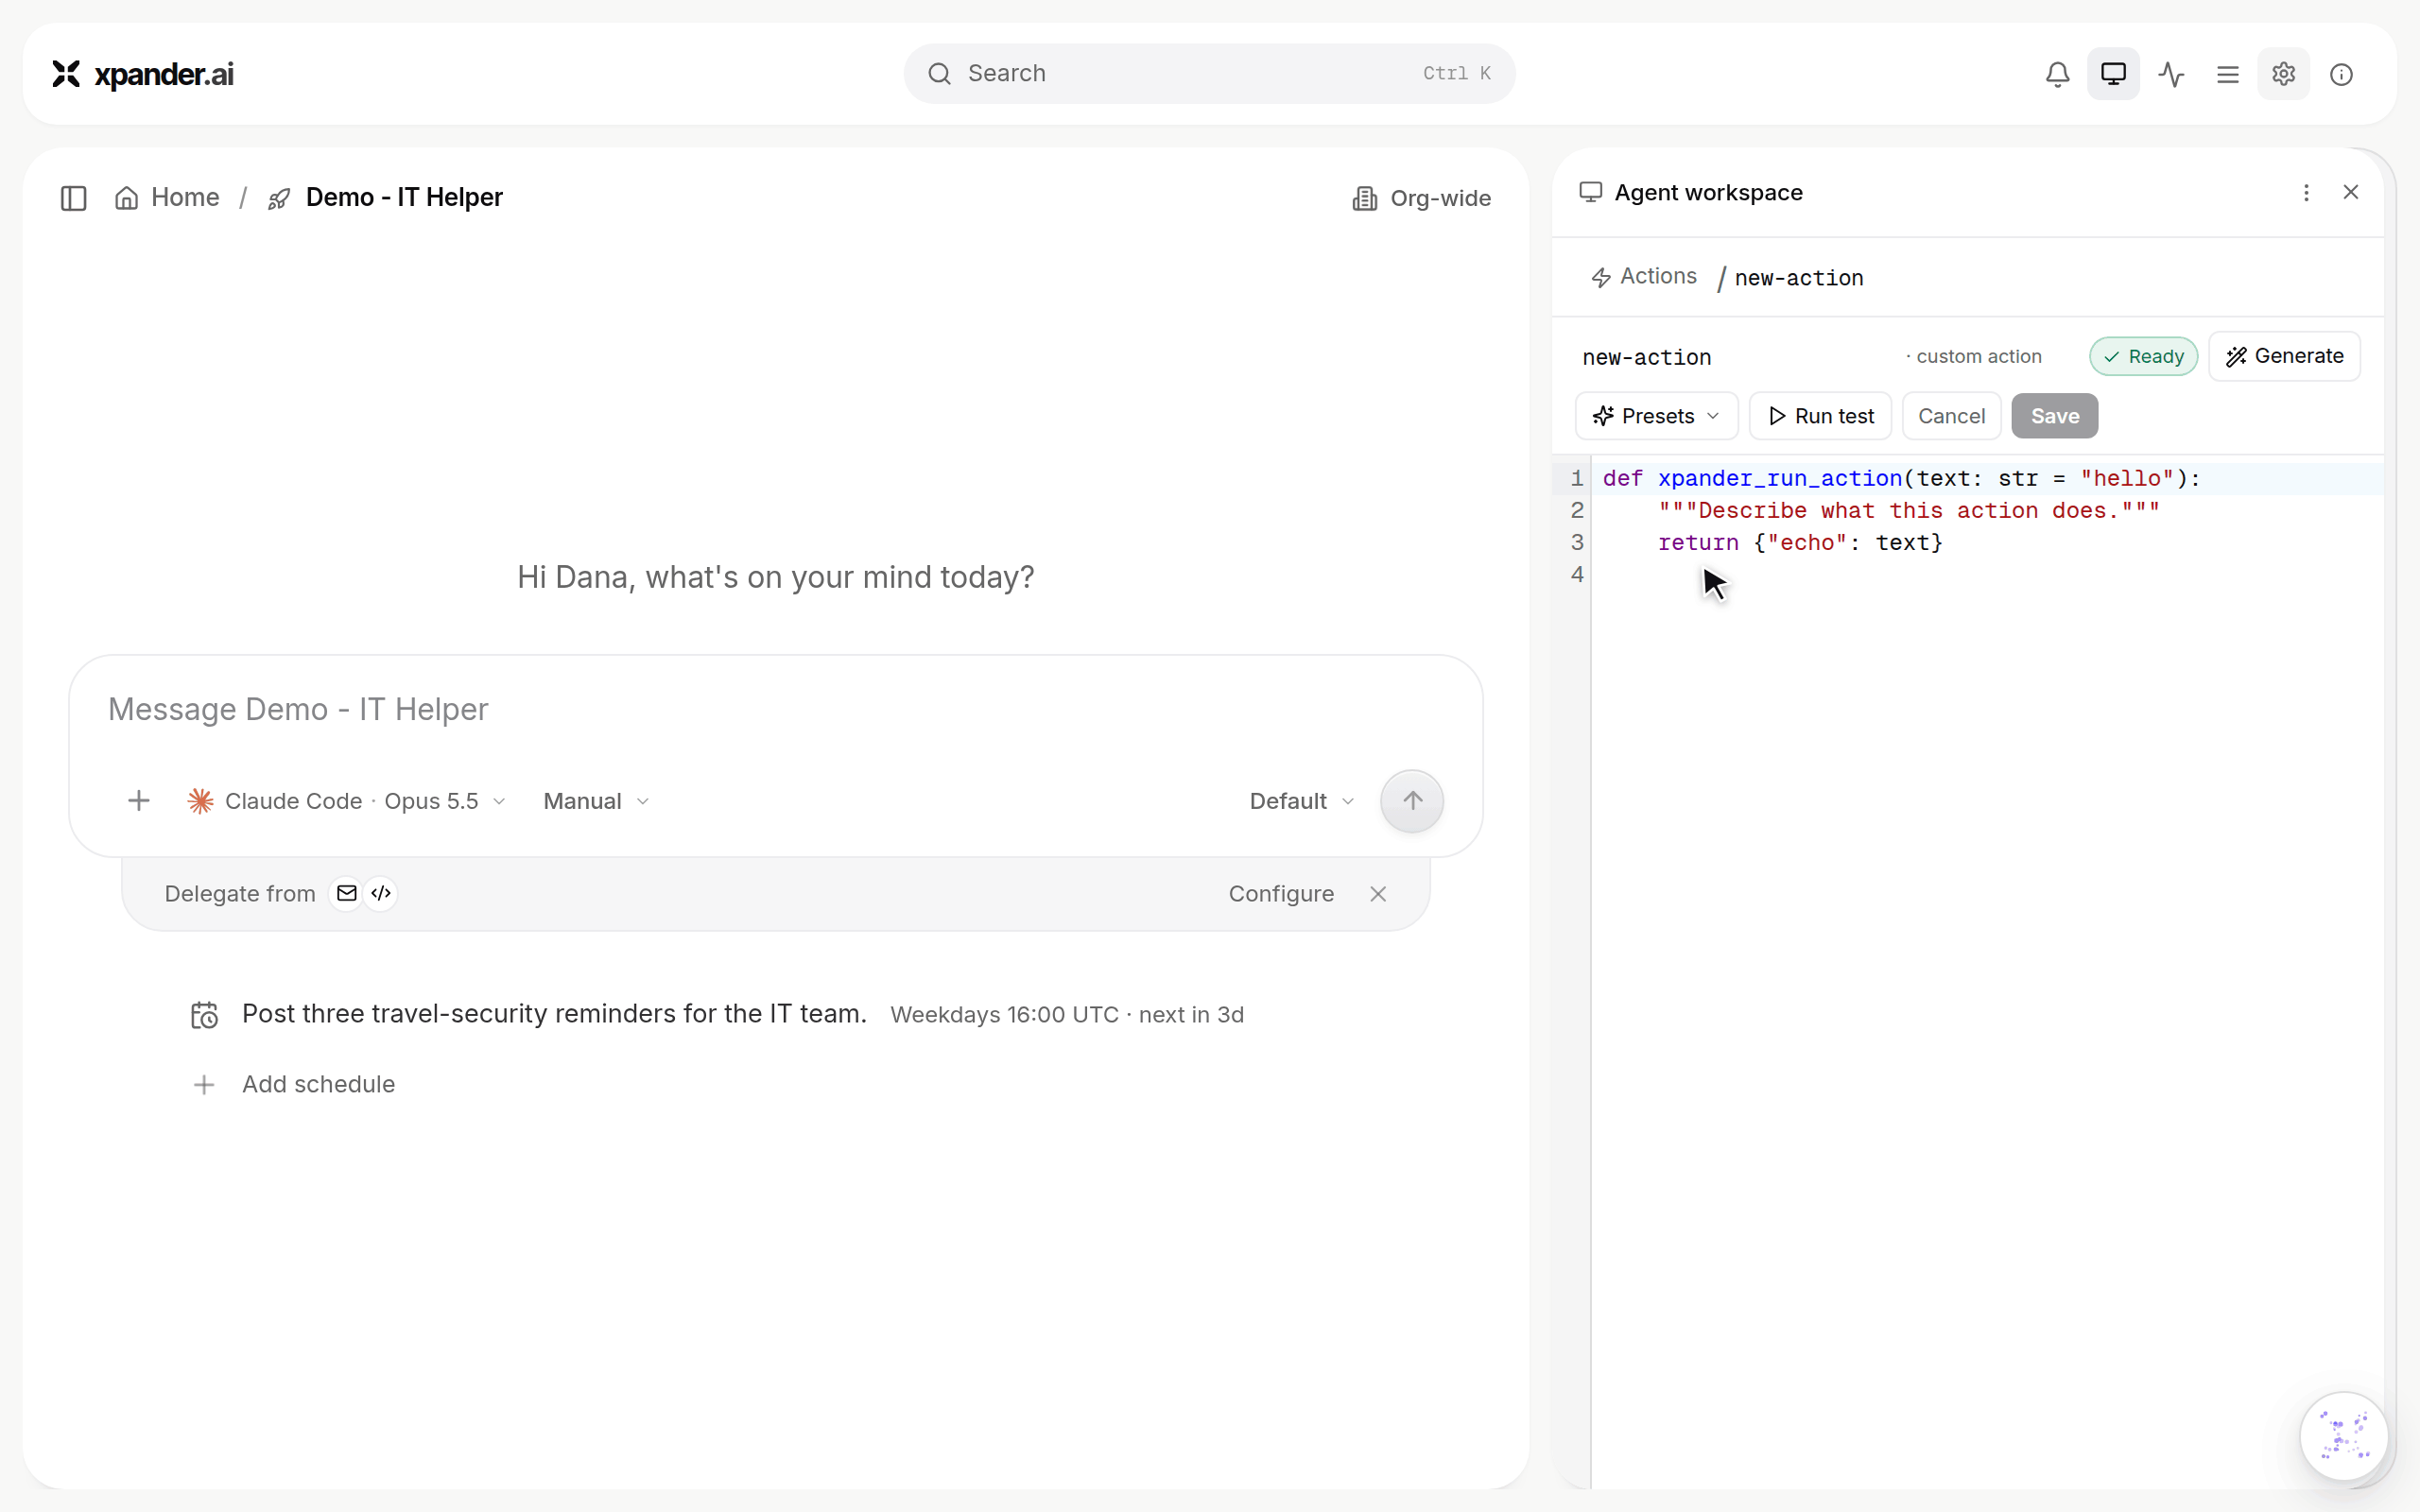Toggle the Agent workspace monitor icon in top bar

(x=2113, y=74)
